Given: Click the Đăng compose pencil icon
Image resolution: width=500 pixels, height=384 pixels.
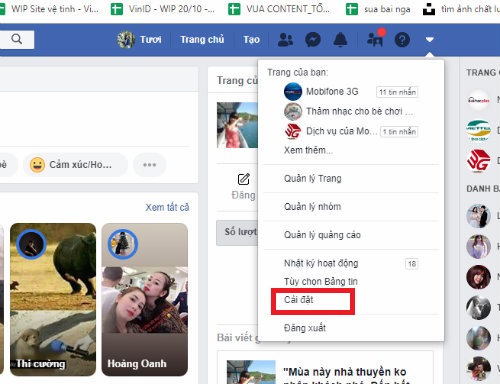Looking at the screenshot, I should (244, 179).
